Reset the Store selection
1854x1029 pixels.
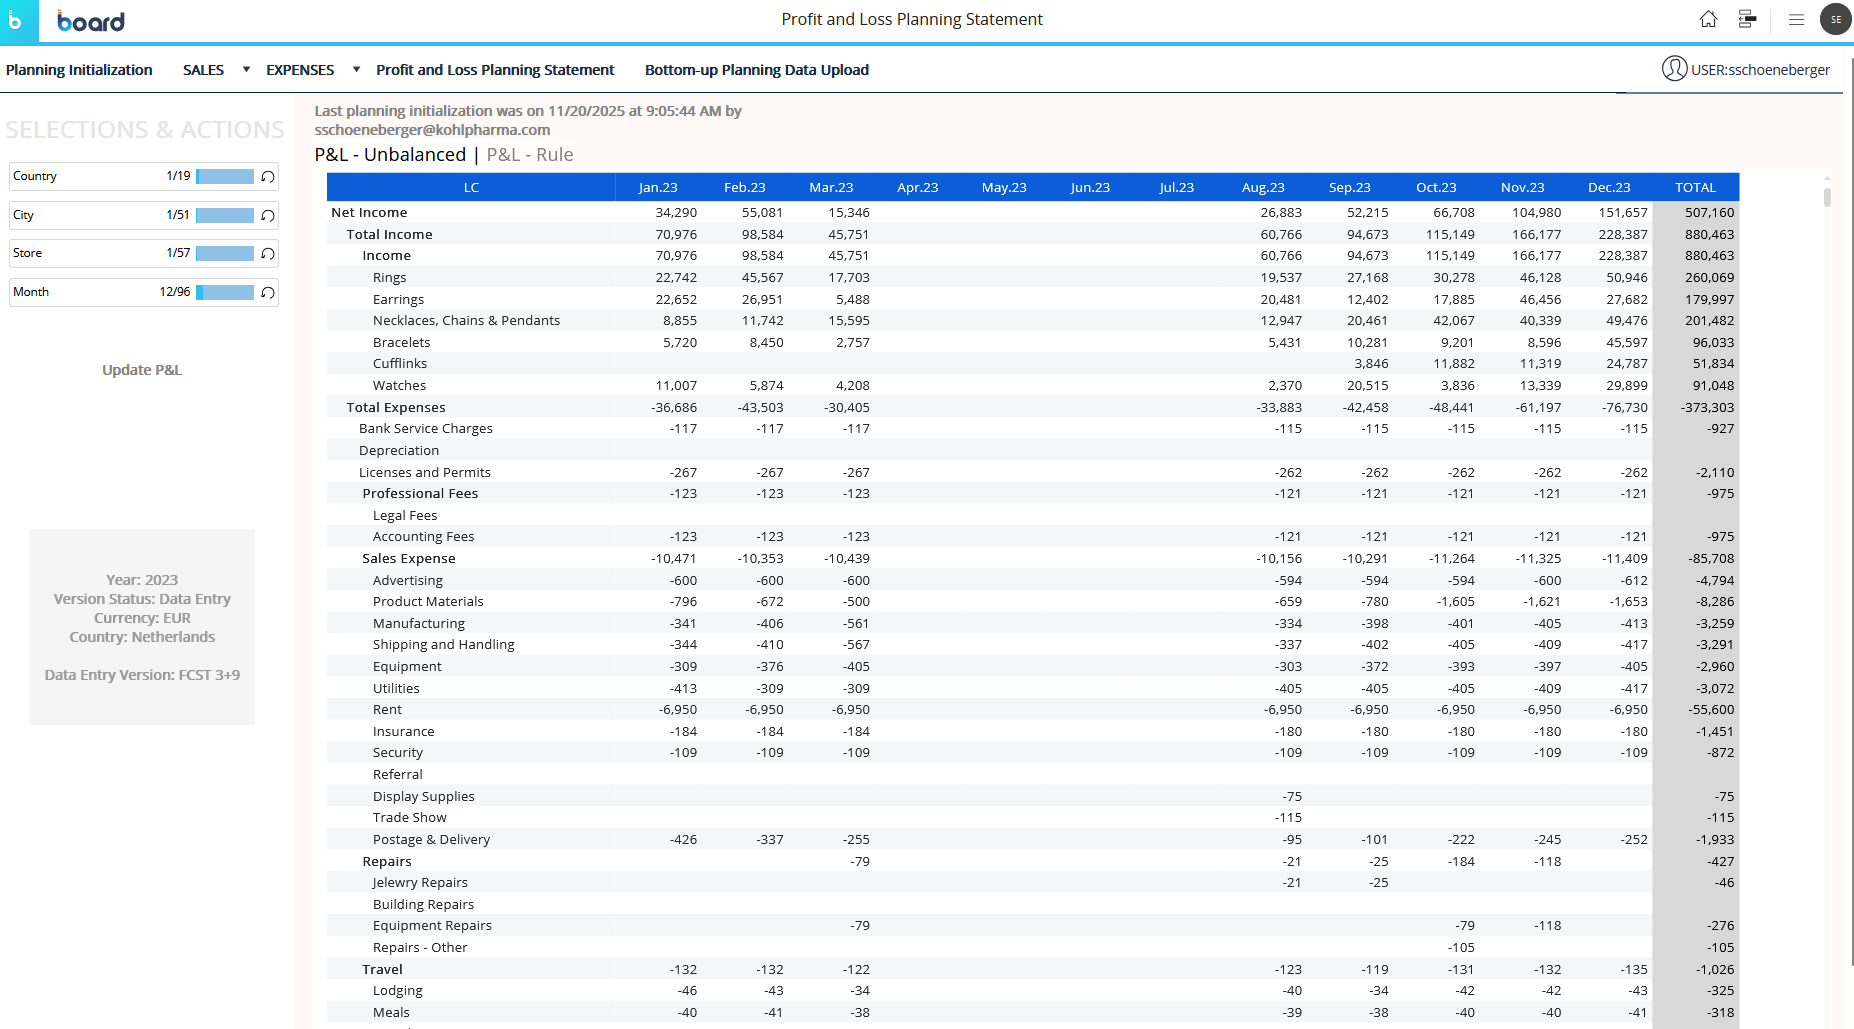pyautogui.click(x=268, y=254)
